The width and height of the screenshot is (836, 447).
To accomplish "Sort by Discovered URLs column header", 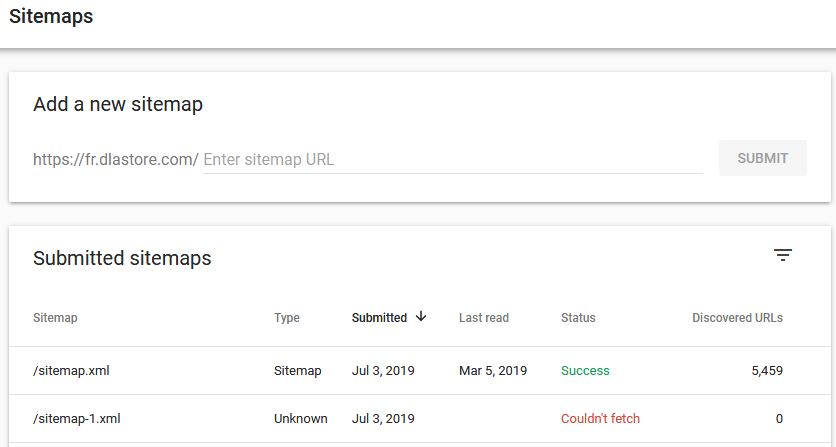I will (x=737, y=318).
